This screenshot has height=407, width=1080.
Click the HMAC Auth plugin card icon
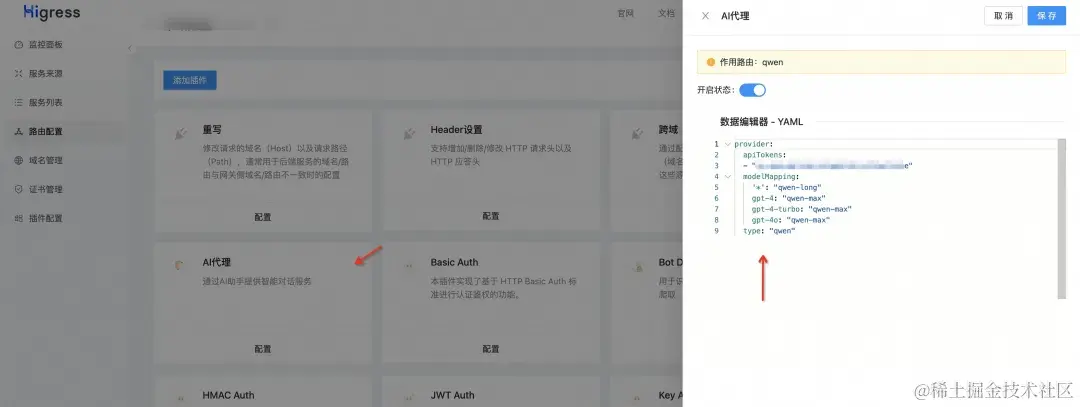point(180,398)
